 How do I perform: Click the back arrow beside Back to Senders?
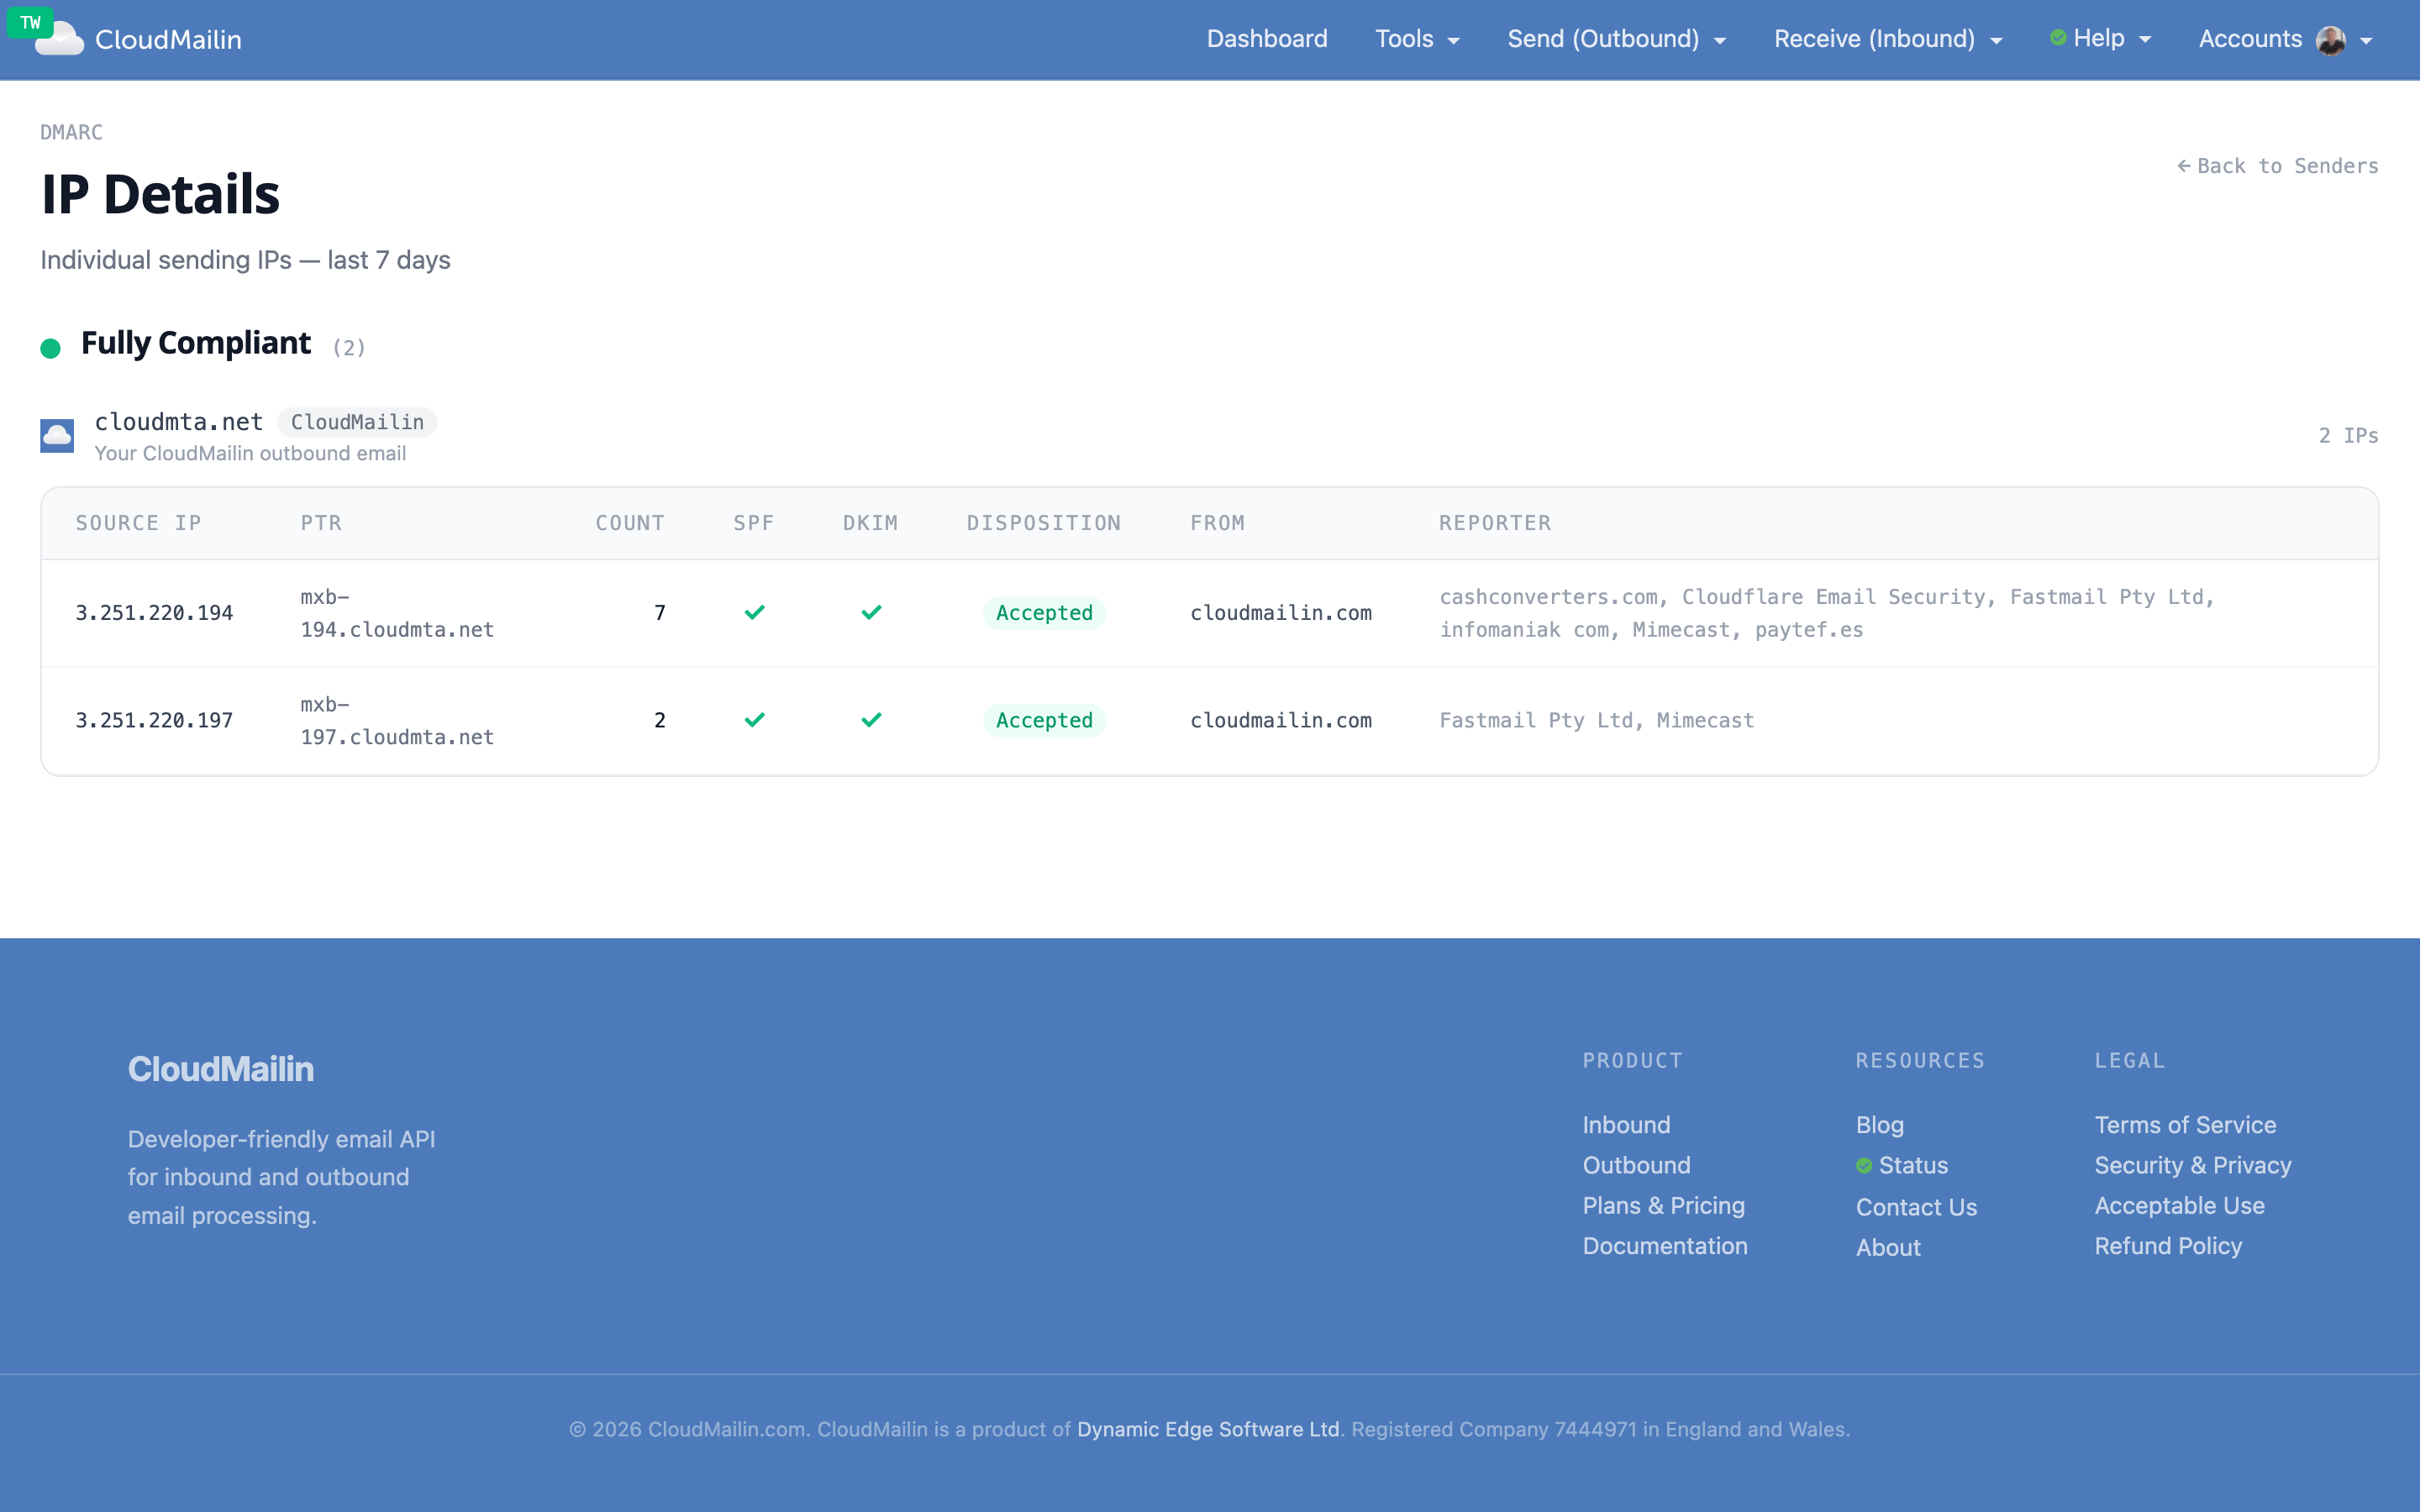coord(2184,166)
